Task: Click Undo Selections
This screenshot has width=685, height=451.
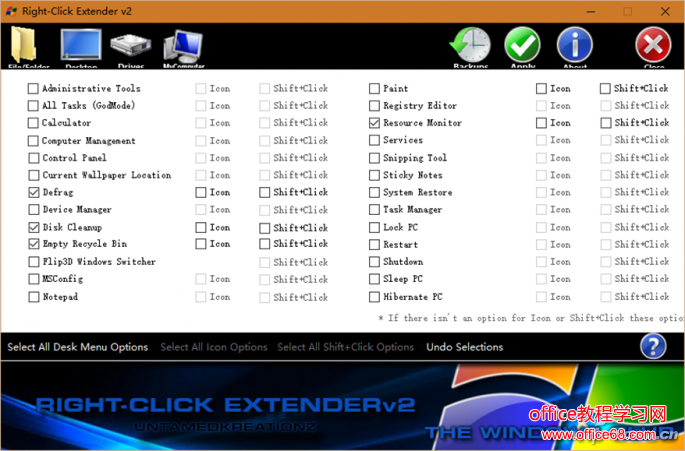Action: pos(465,347)
